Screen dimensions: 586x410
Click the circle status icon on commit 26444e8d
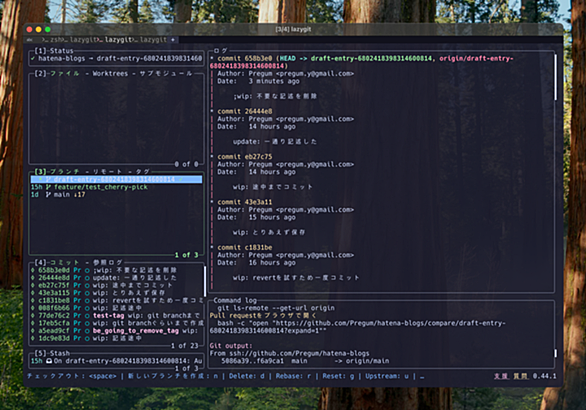click(x=87, y=278)
